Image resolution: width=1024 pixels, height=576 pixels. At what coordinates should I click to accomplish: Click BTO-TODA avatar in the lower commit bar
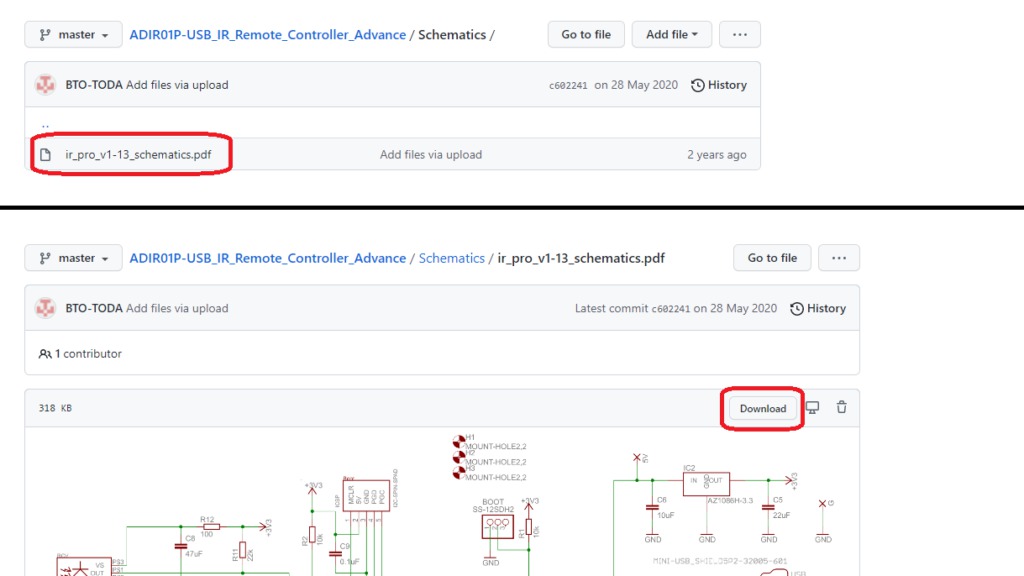coord(45,308)
